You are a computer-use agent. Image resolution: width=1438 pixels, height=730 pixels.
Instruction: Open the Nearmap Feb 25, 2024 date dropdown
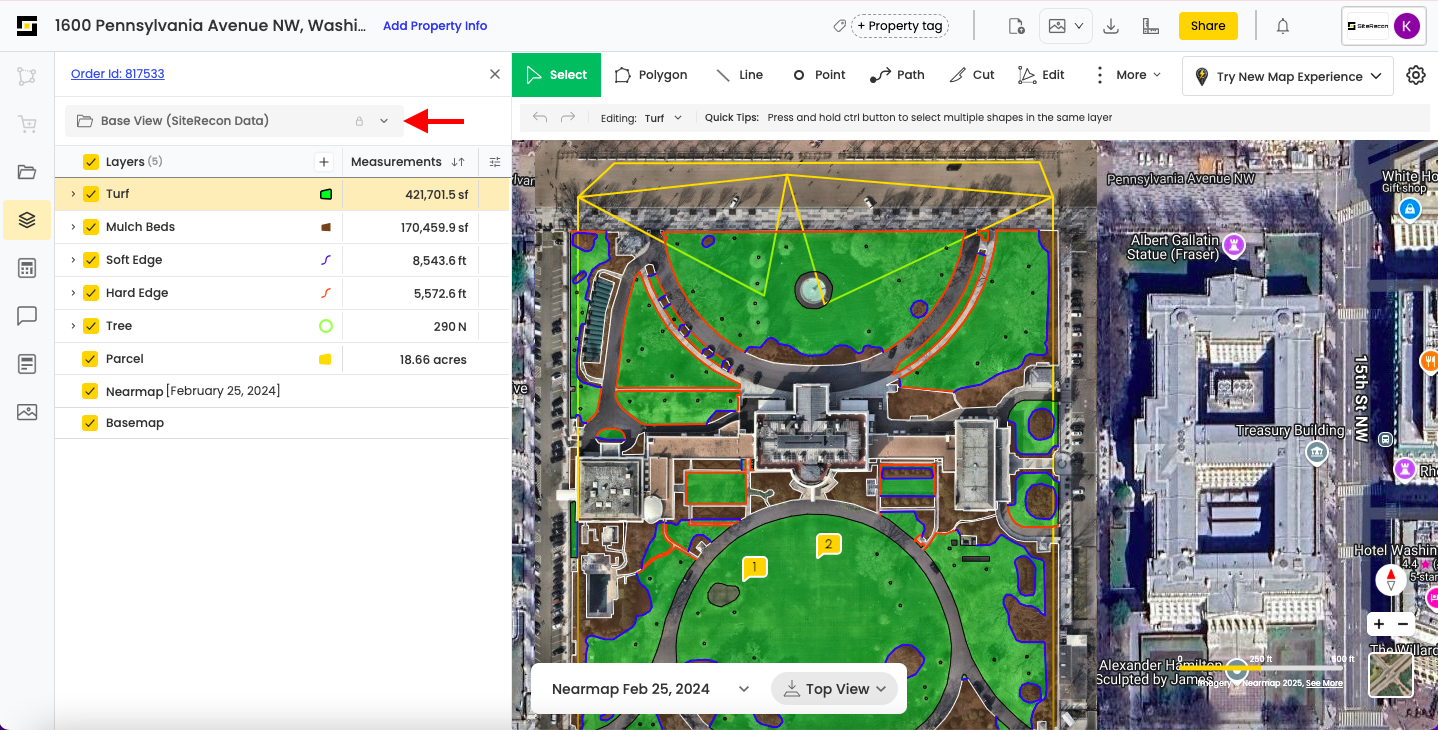[650, 689]
